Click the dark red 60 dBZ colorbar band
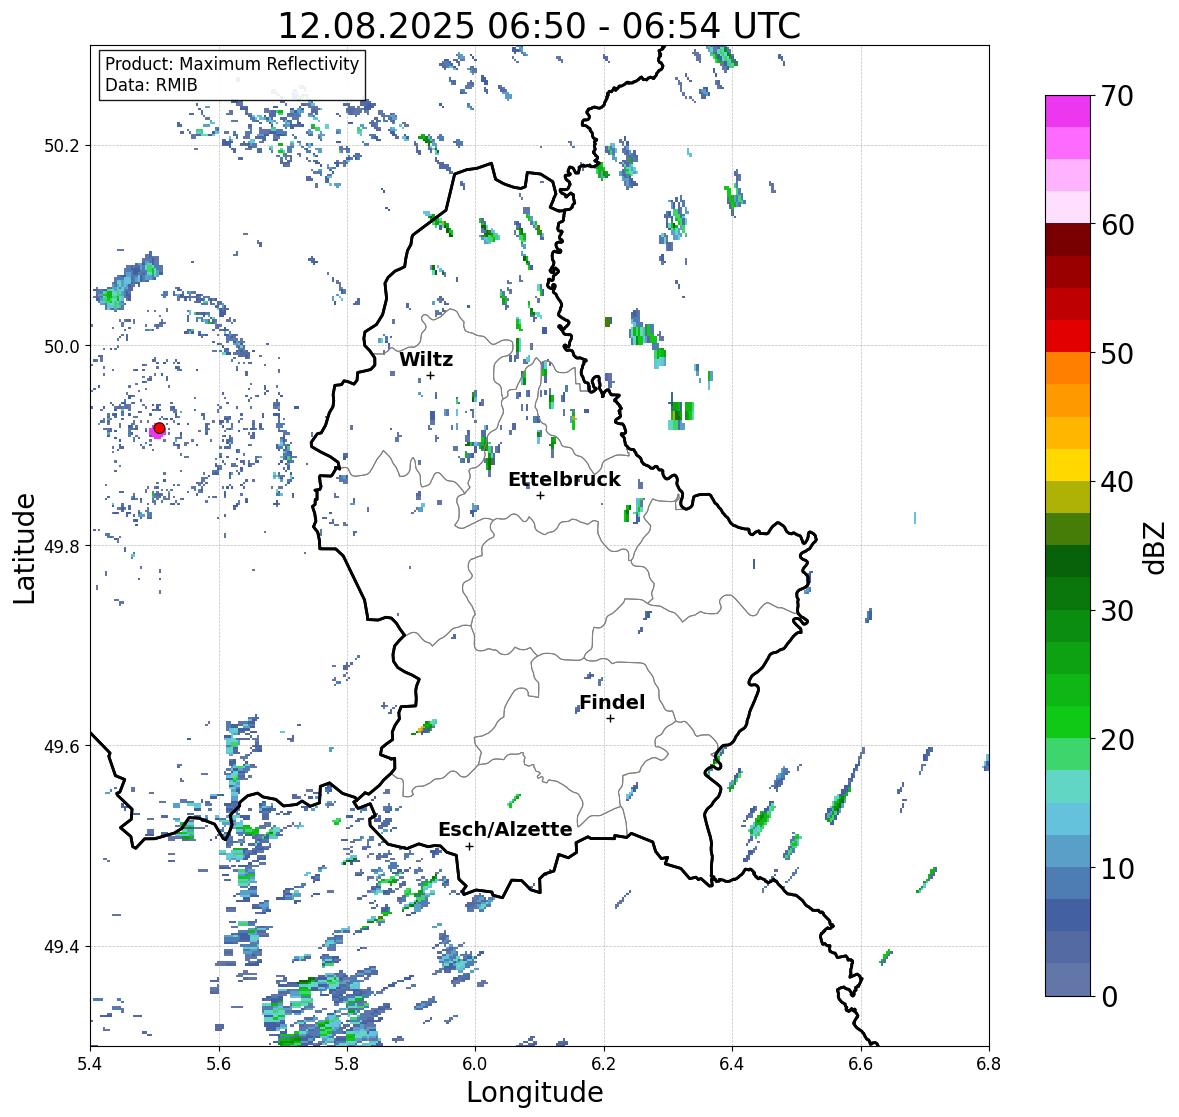 coord(1068,240)
